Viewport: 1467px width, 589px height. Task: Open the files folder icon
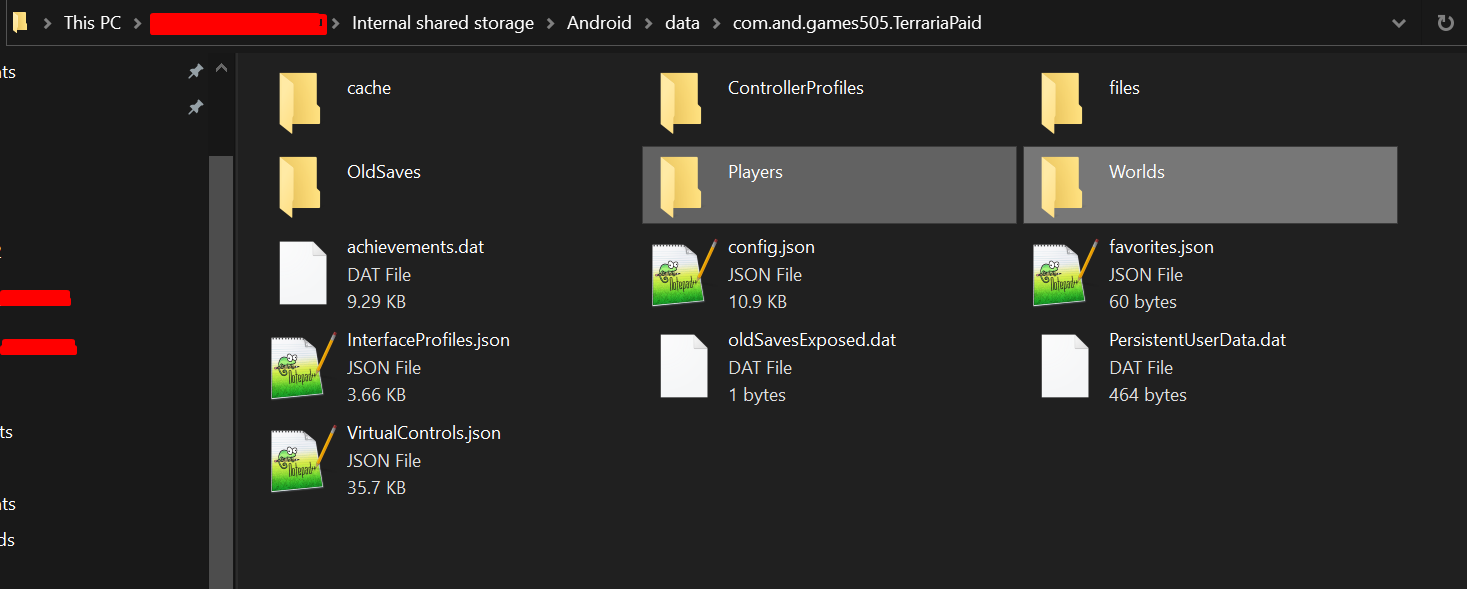1061,102
